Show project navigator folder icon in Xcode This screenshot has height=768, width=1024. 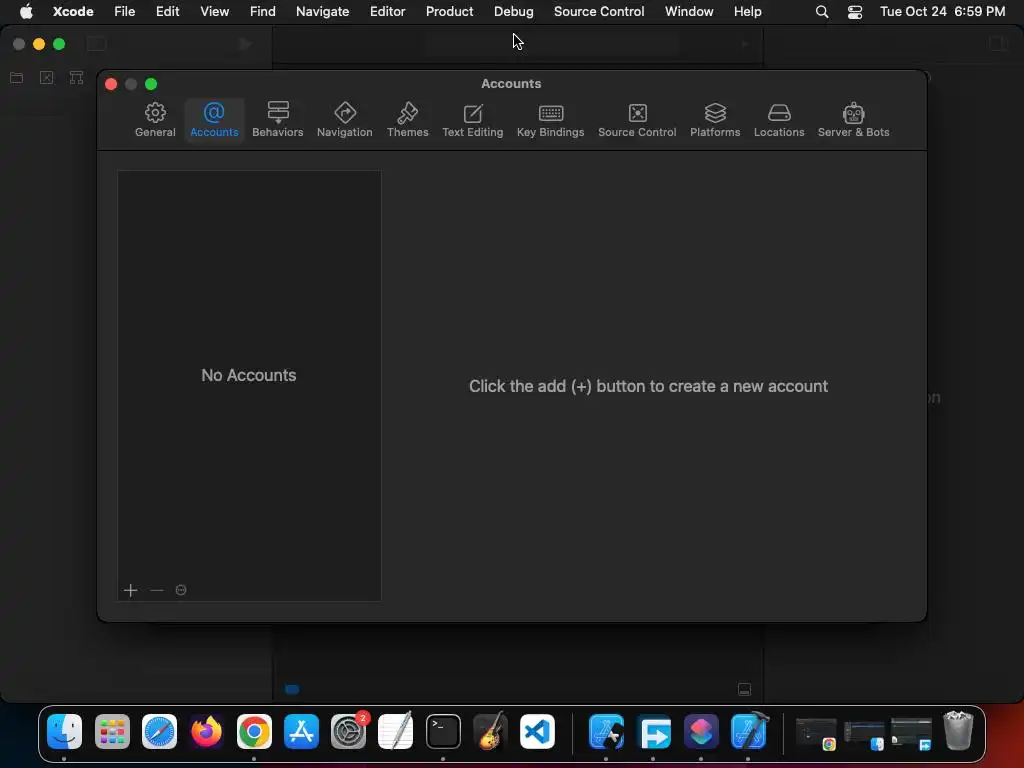(16, 78)
